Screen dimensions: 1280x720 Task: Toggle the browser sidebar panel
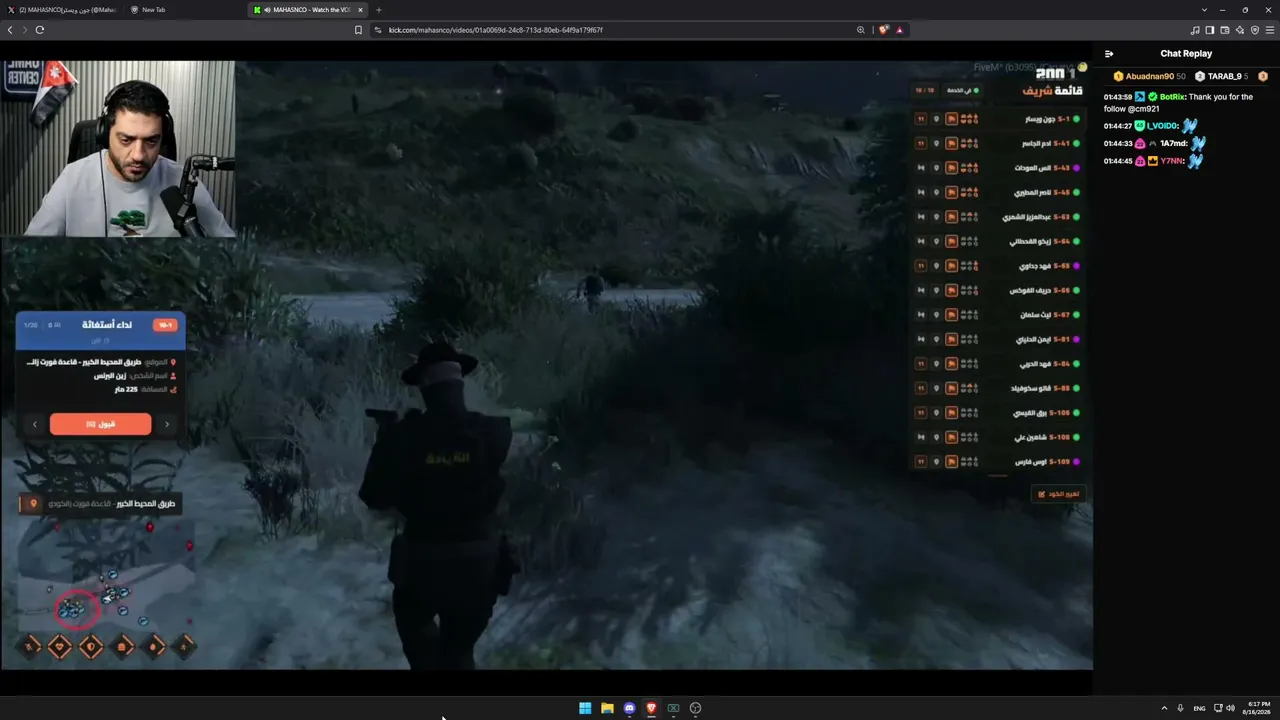tap(1210, 30)
